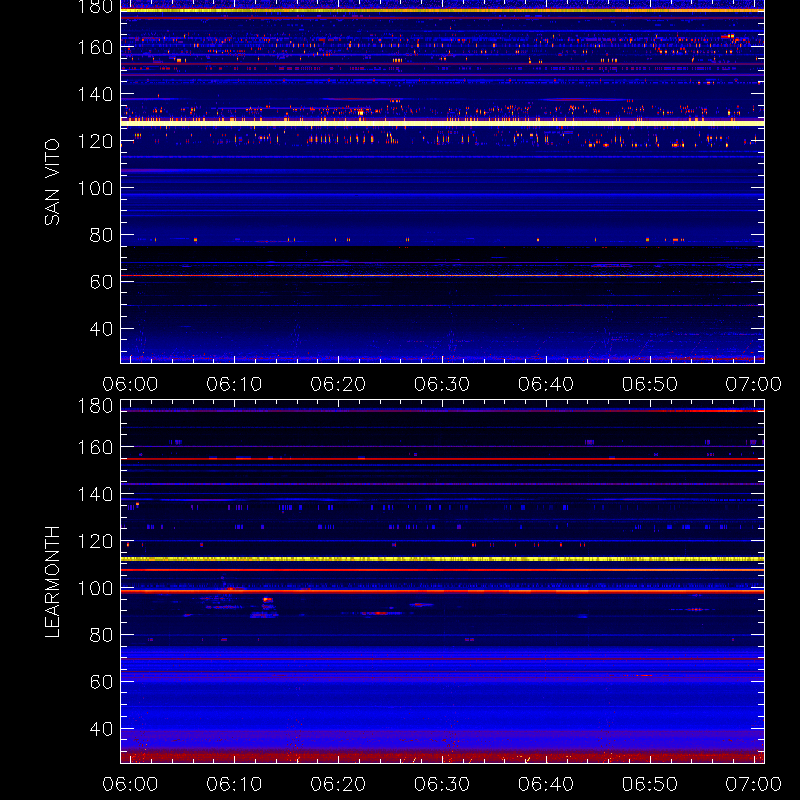The width and height of the screenshot is (800, 800).
Task: Click 06:20 time label under San Vito plot
Action: [338, 384]
